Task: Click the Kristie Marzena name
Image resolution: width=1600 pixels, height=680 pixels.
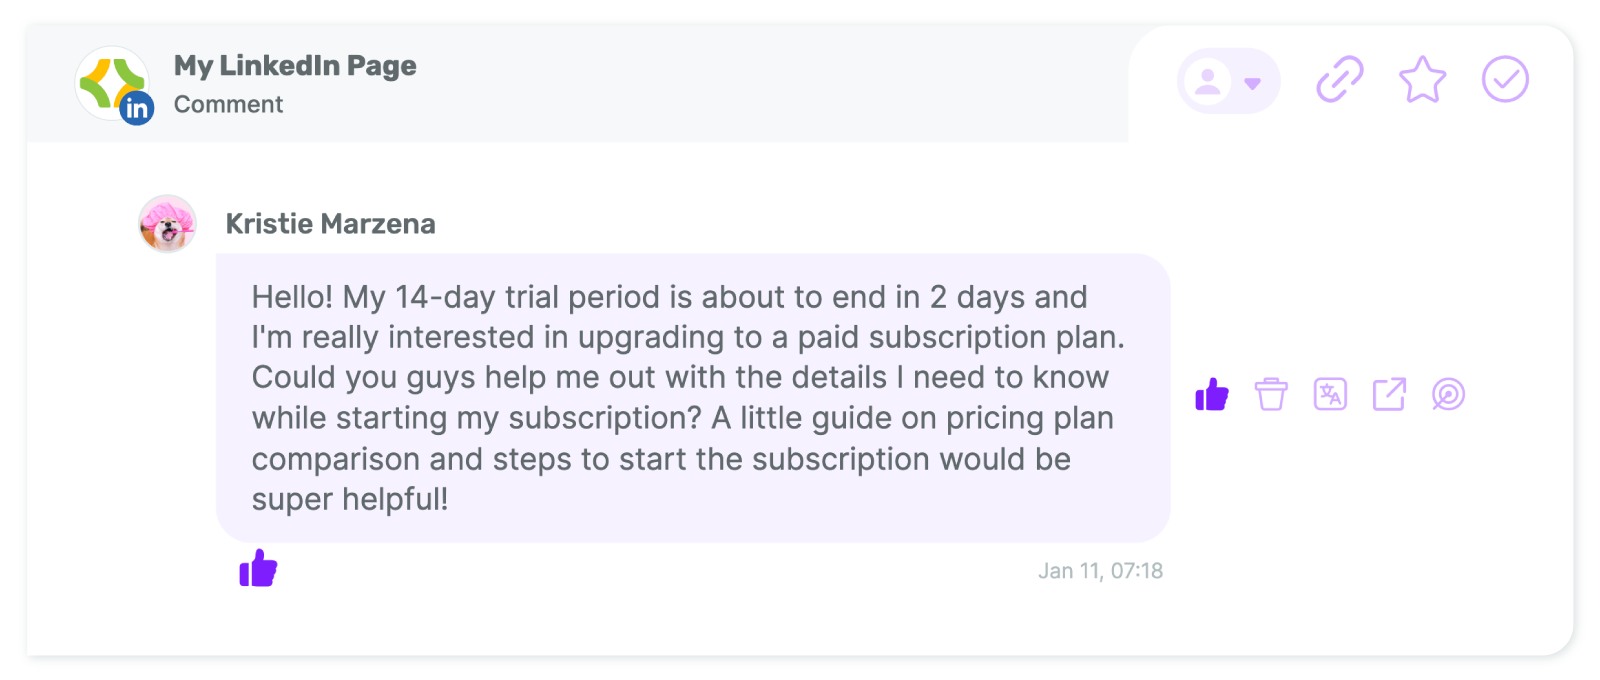Action: pos(330,224)
